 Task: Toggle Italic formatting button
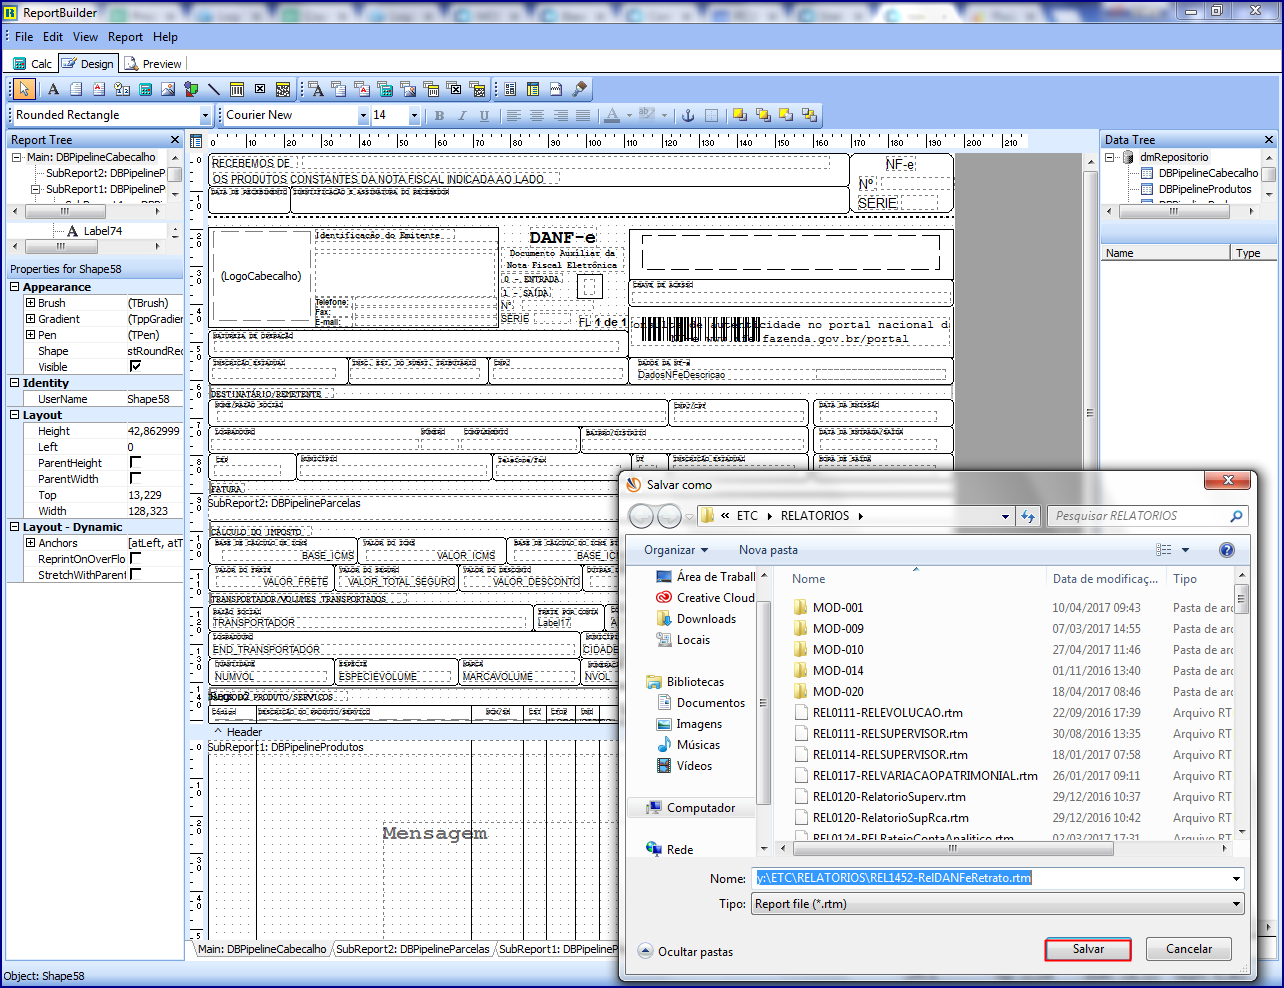tap(462, 115)
